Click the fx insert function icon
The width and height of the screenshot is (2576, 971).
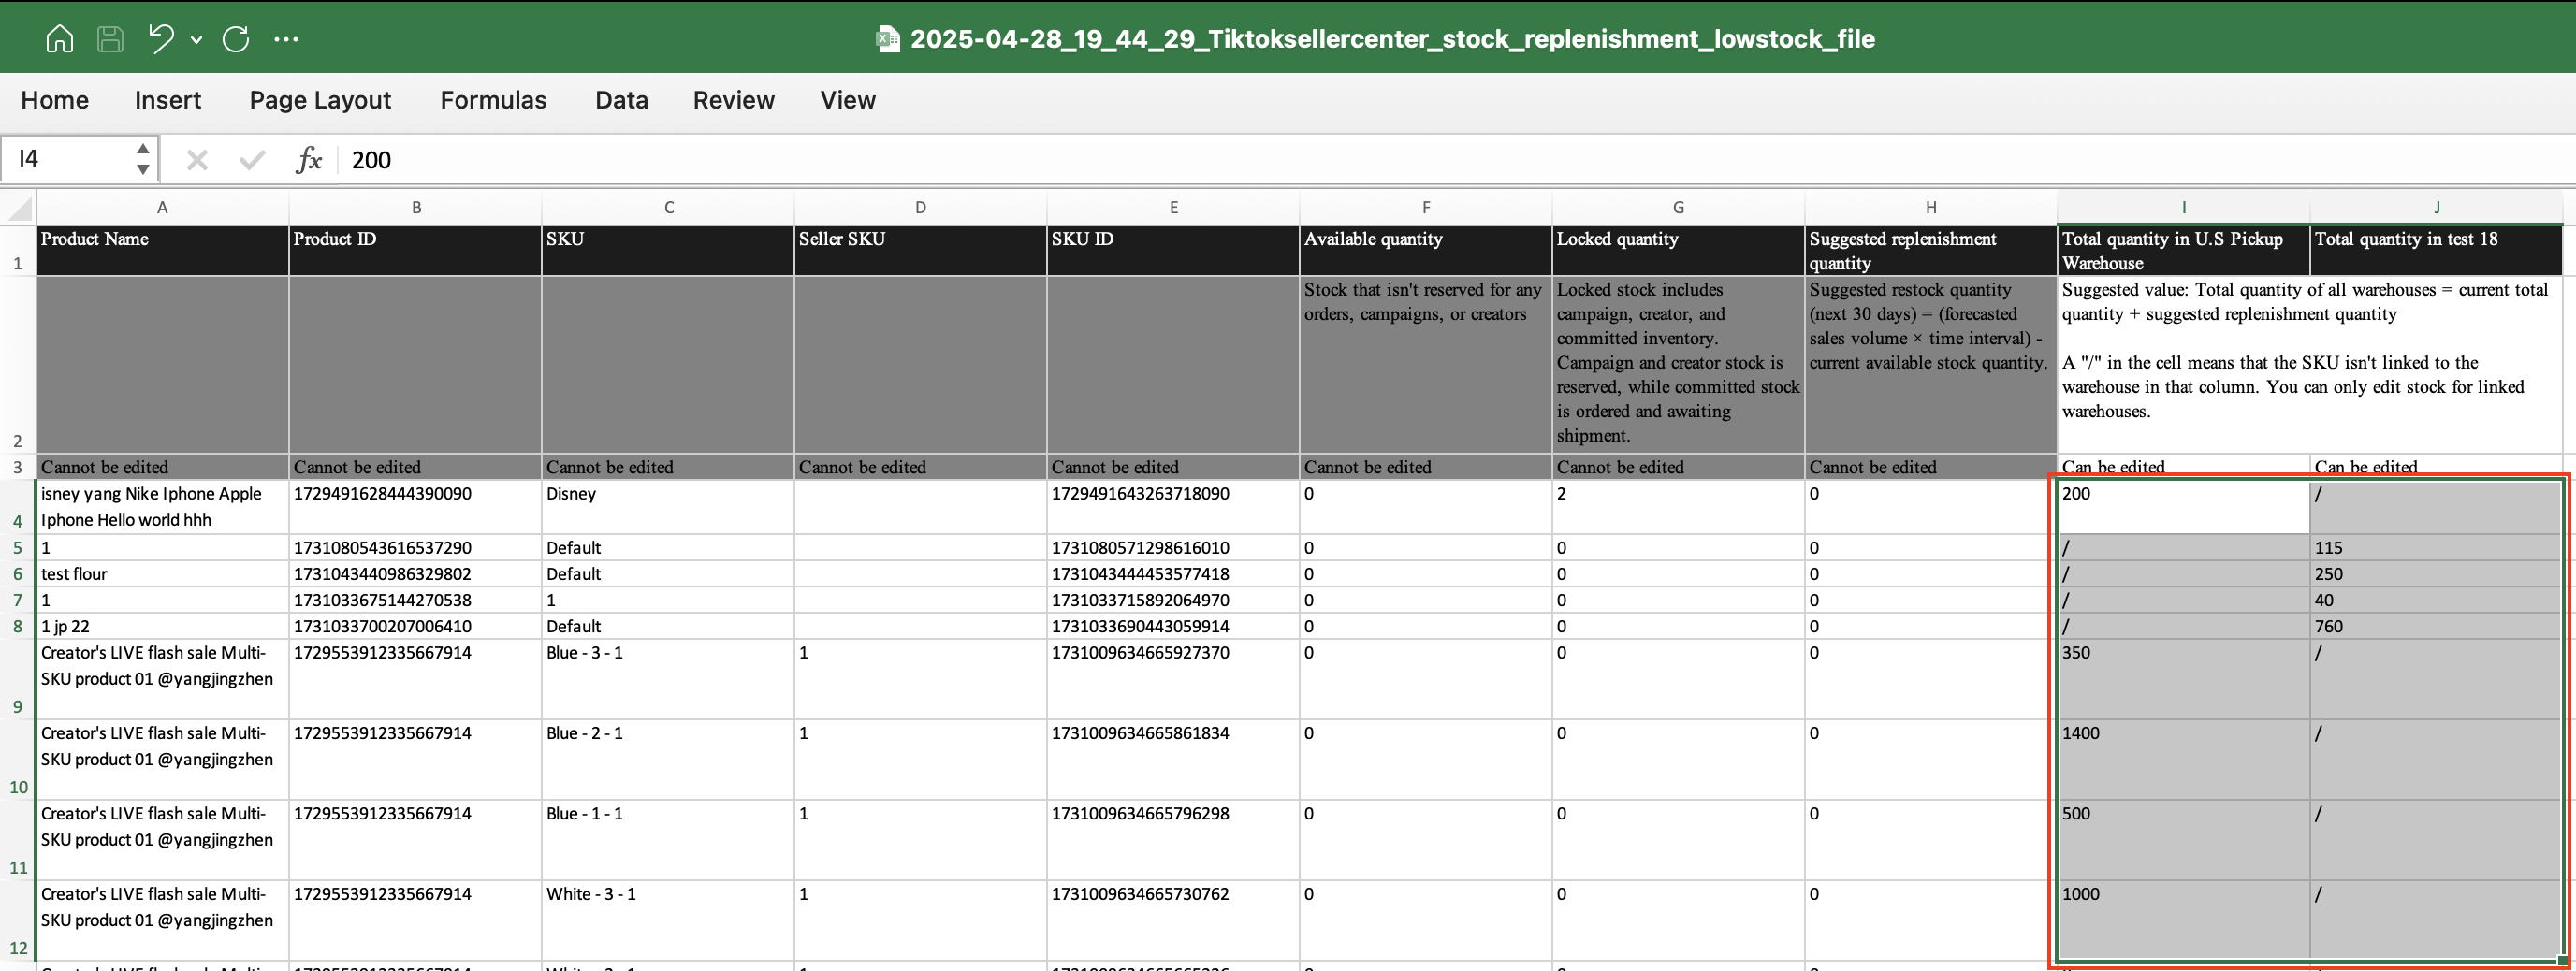coord(309,160)
